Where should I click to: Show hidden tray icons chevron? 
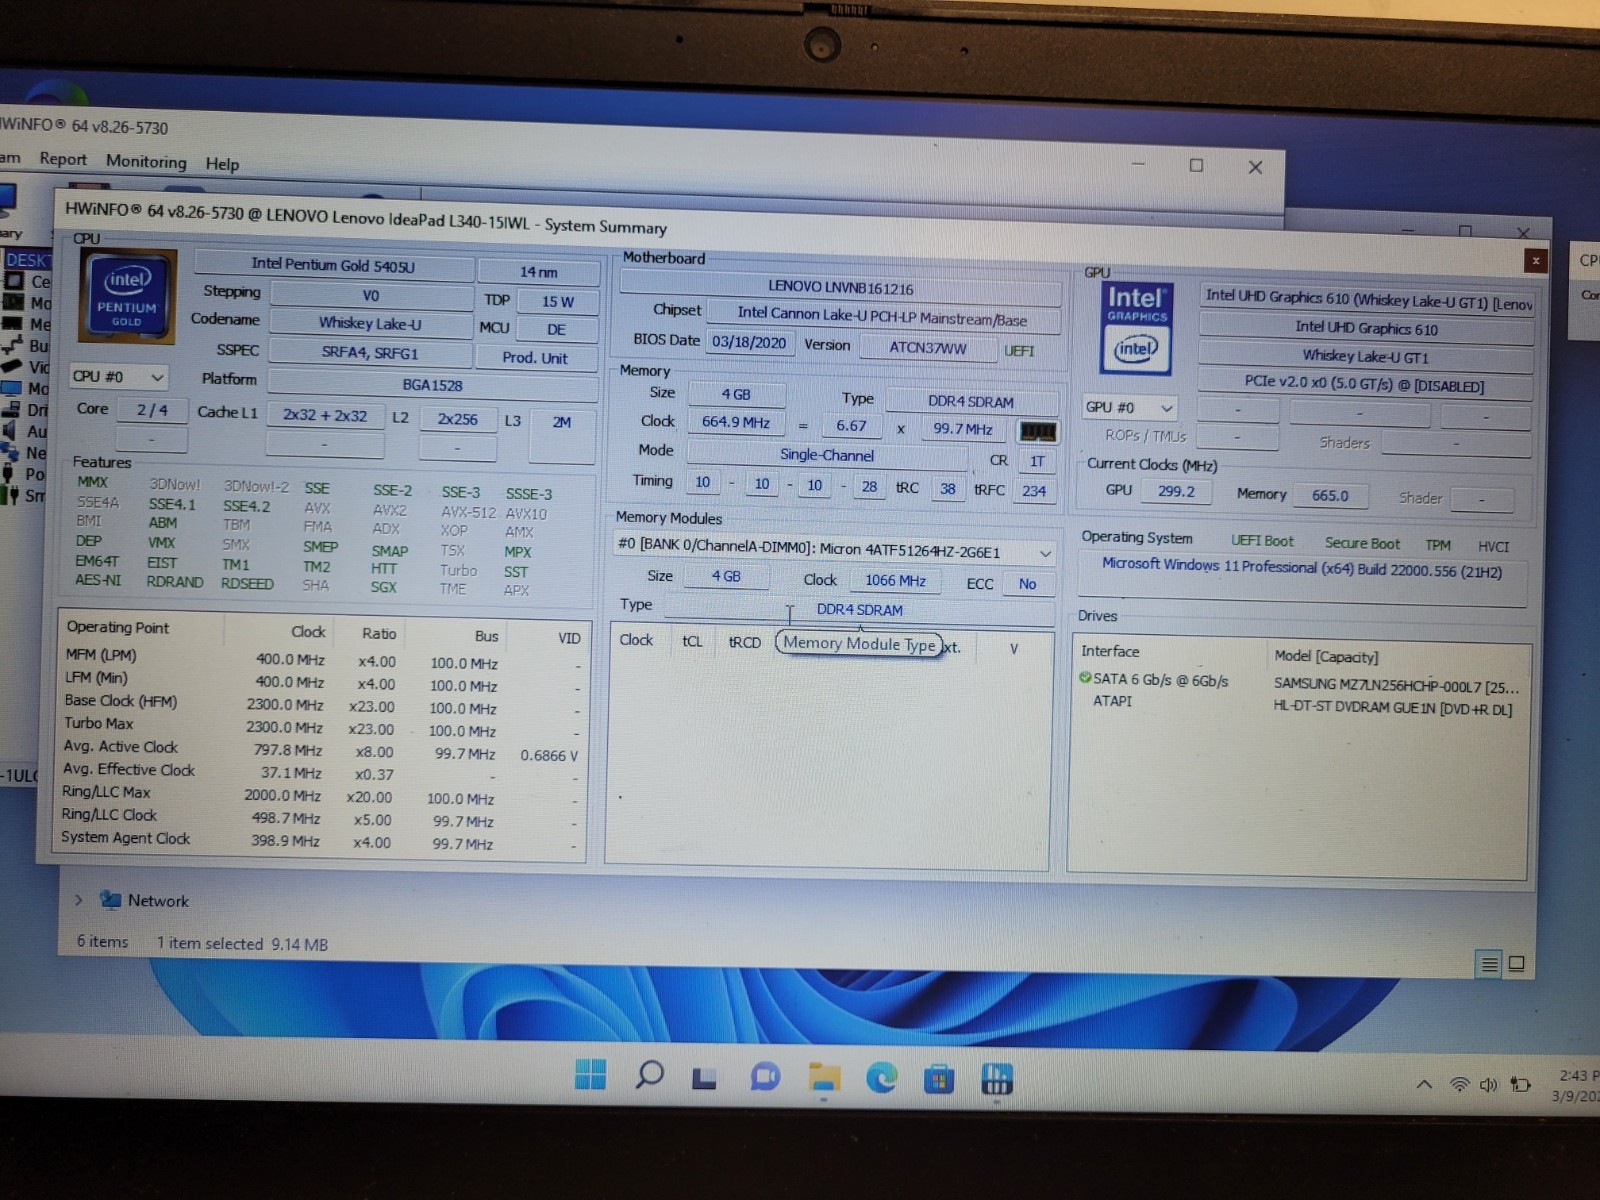click(x=1425, y=1085)
